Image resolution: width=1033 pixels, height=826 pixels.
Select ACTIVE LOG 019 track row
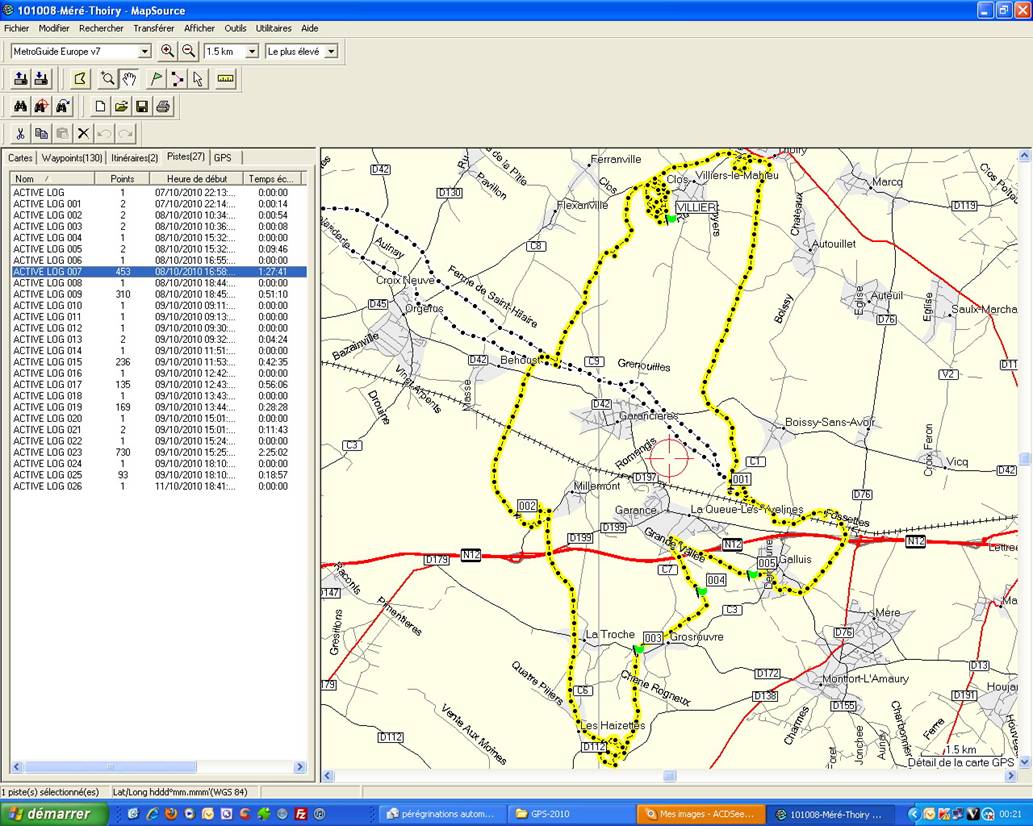tap(159, 407)
